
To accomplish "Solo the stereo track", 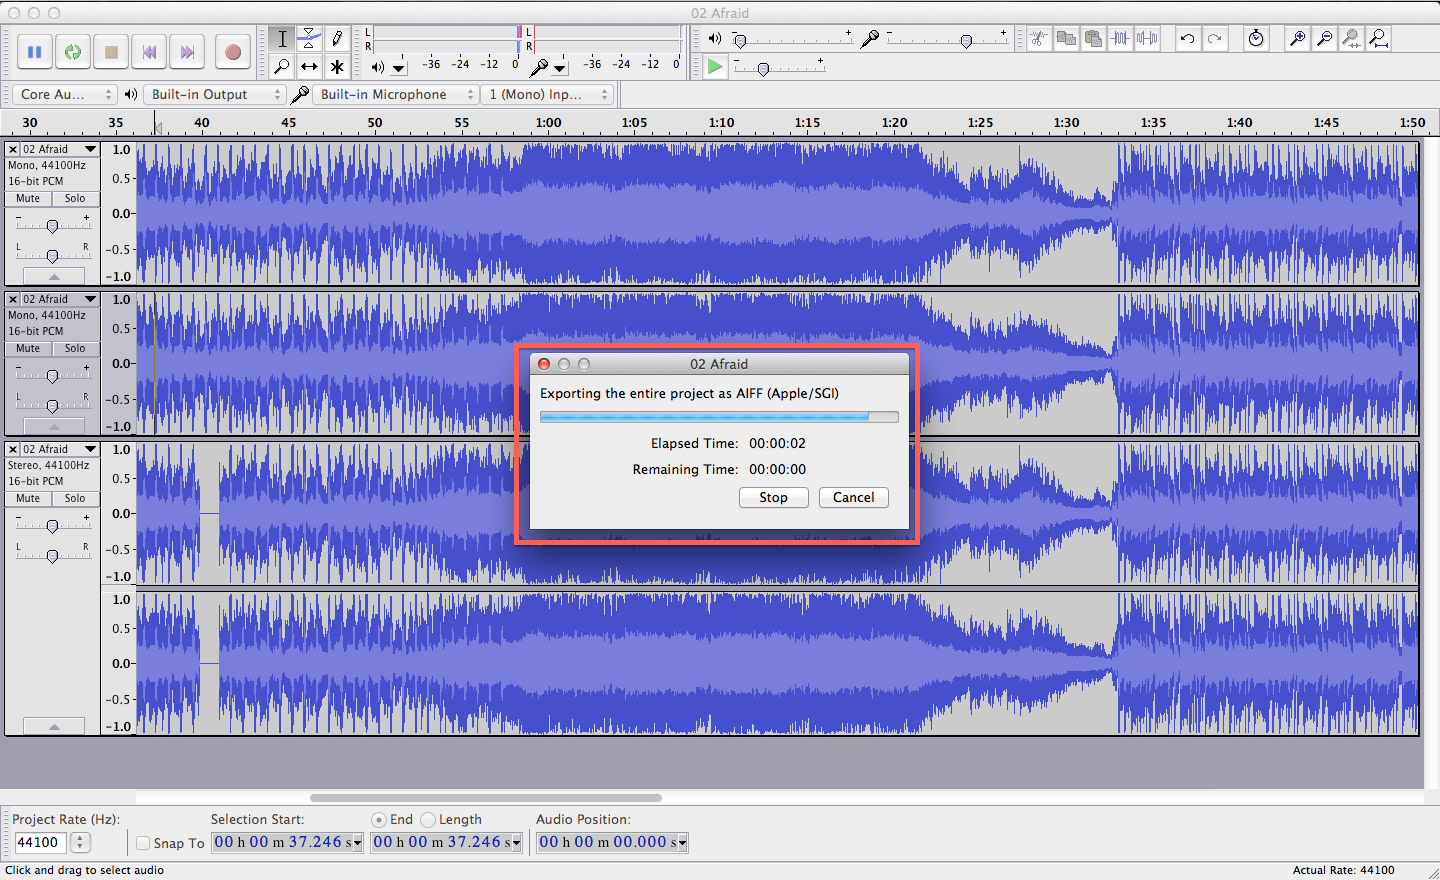I will (75, 498).
